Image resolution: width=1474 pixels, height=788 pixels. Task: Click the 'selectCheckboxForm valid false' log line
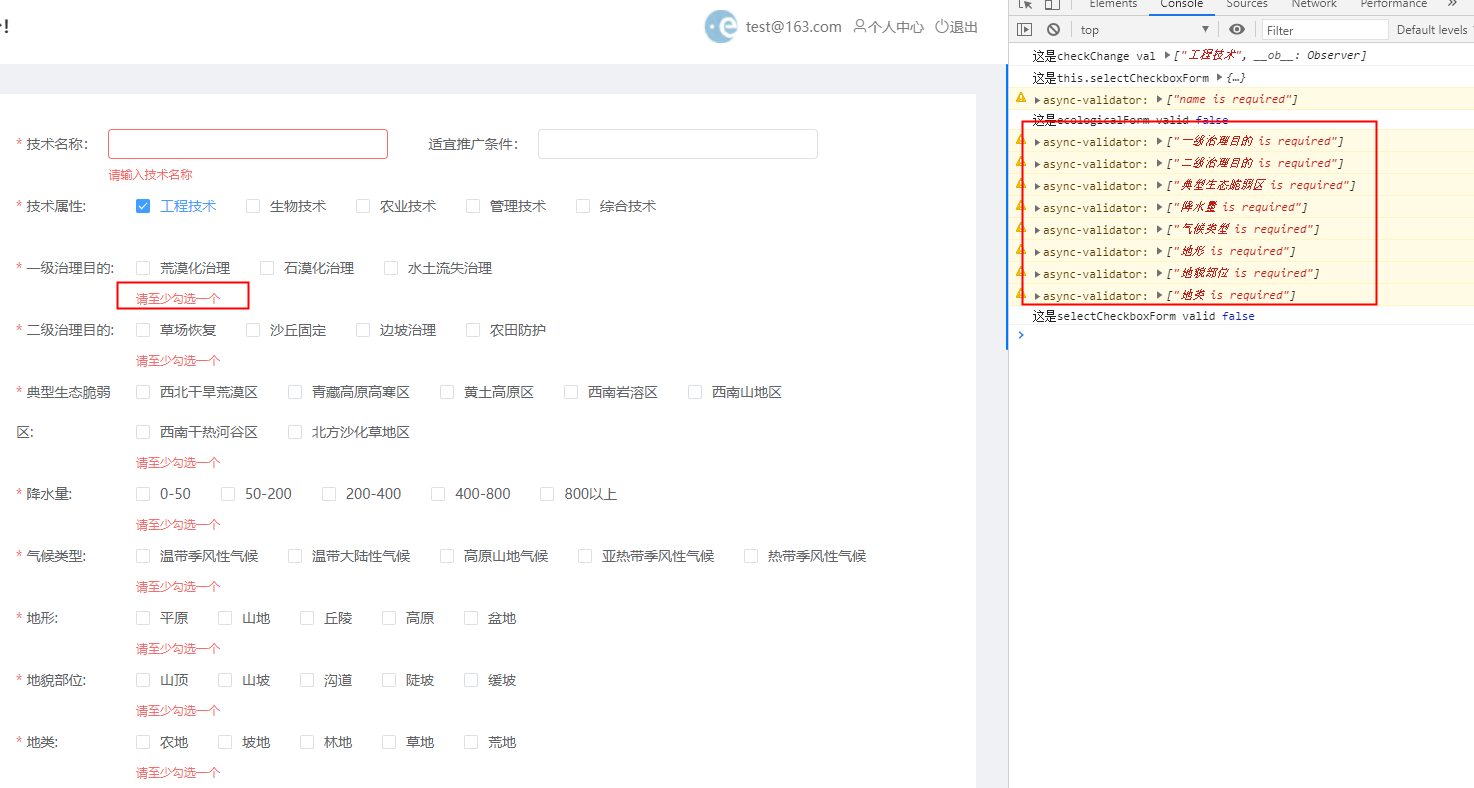(x=1144, y=316)
